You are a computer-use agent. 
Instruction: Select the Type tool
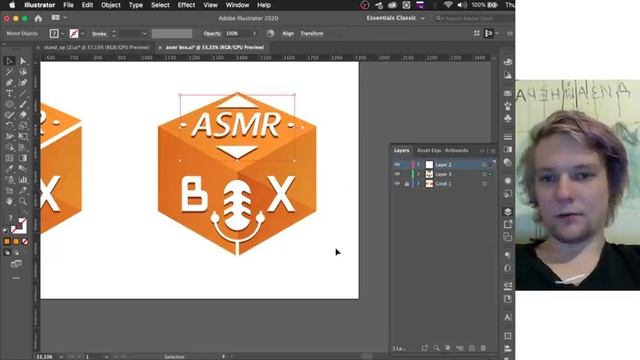pos(9,93)
